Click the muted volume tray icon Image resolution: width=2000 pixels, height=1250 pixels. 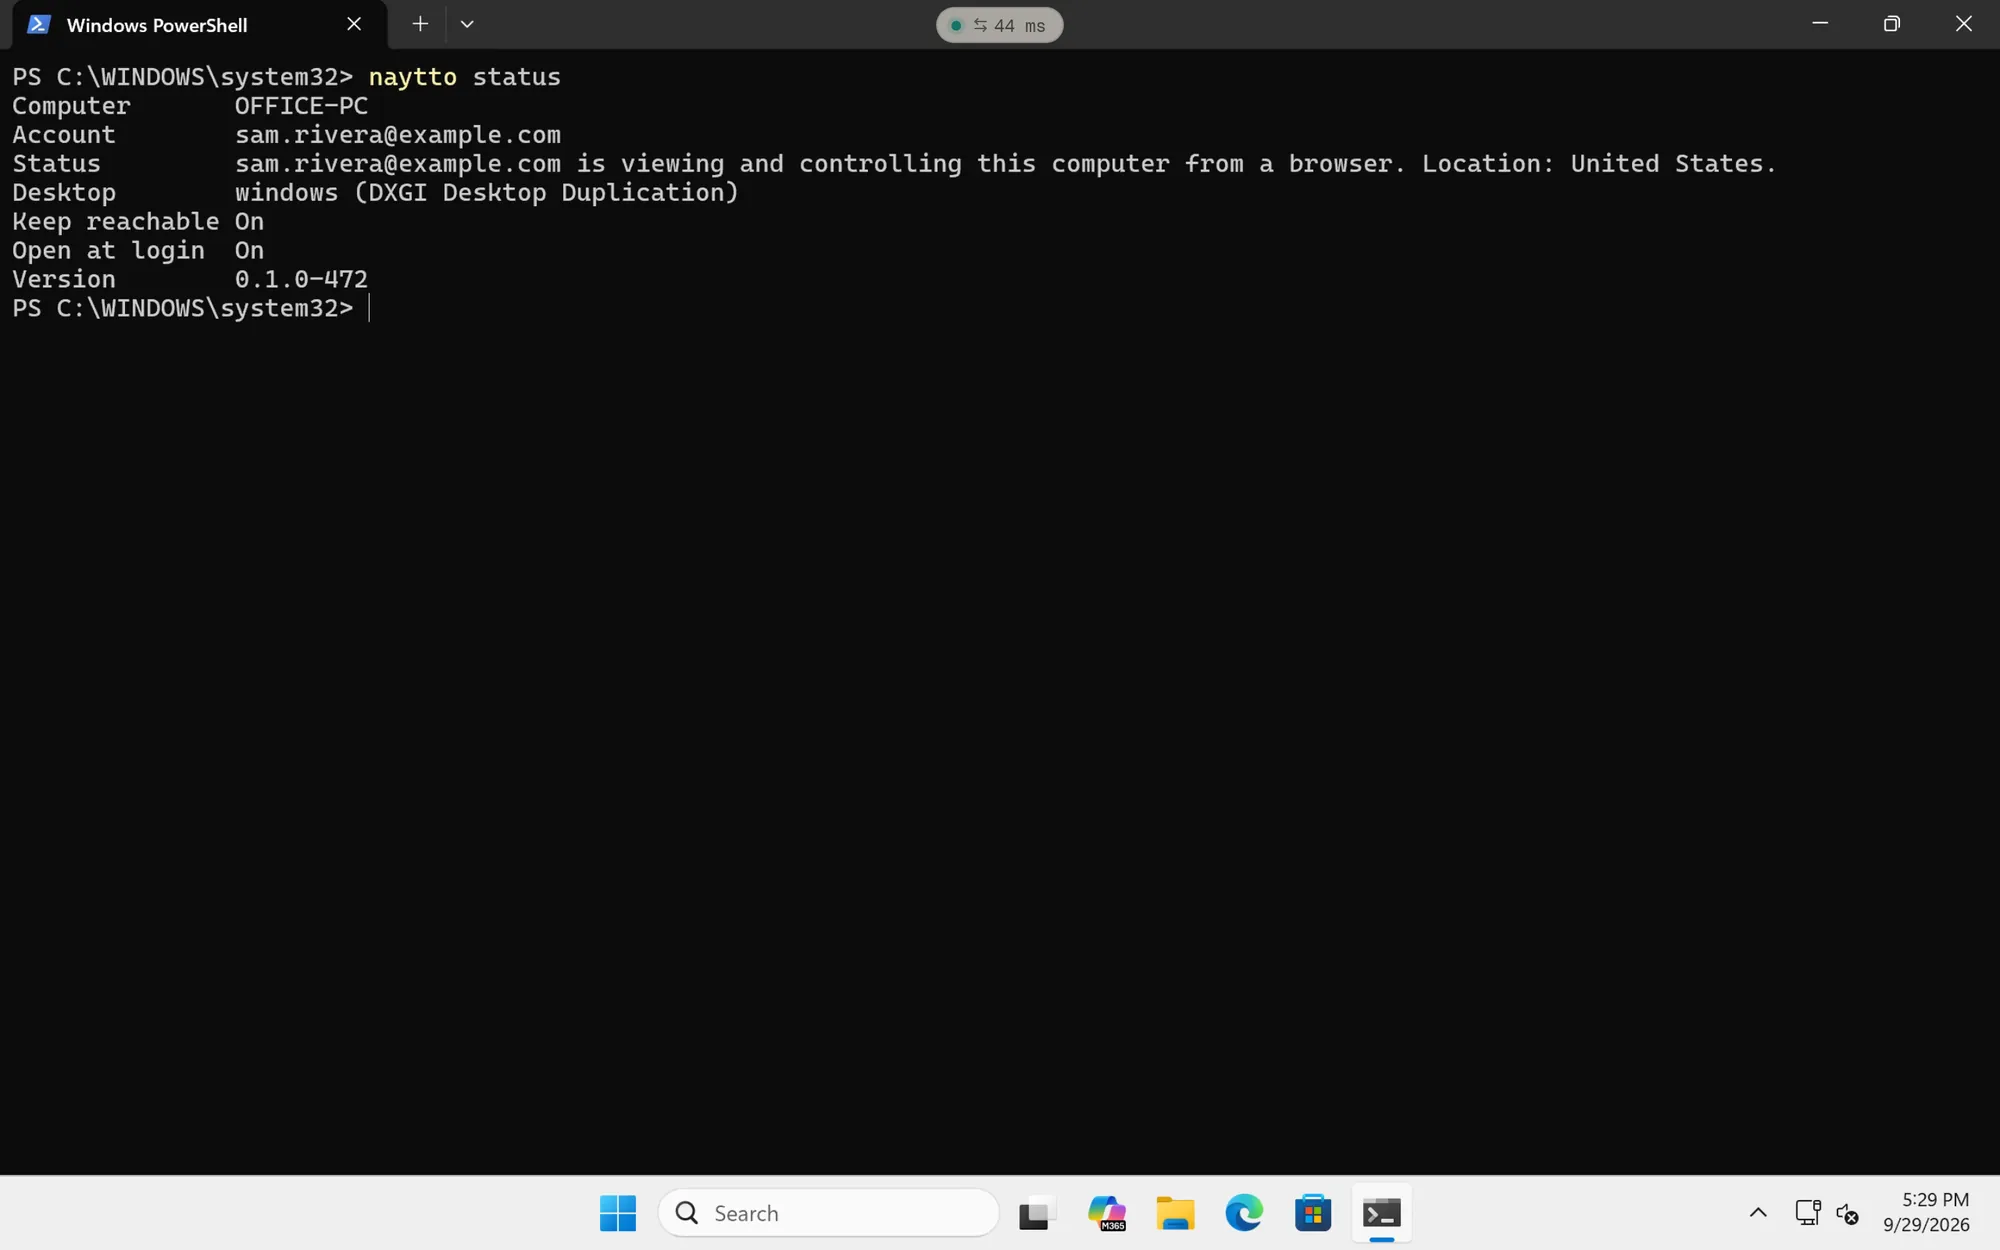(1848, 1214)
